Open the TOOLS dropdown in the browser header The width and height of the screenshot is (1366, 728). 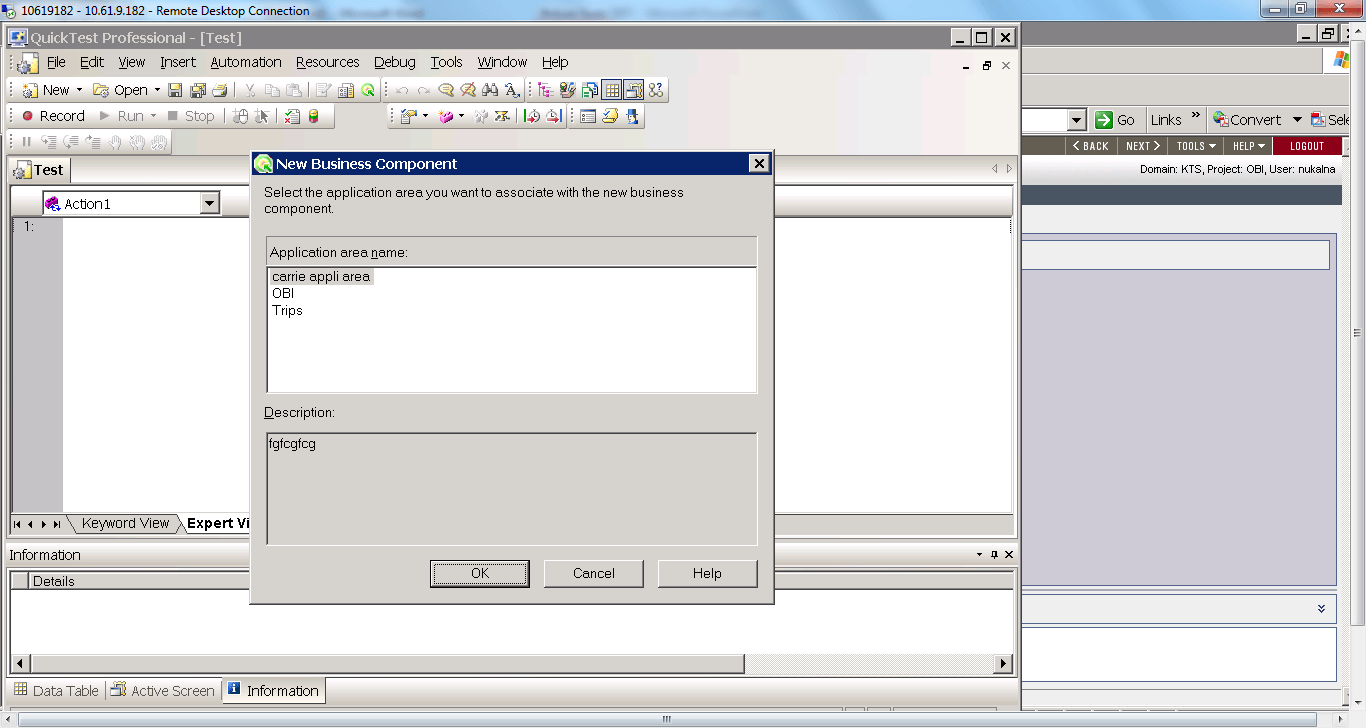point(1196,146)
